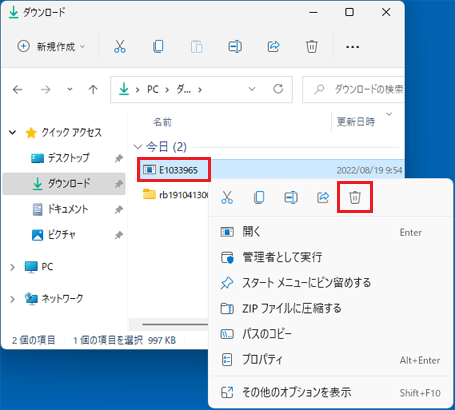Expand the ネットワーク tree node
The height and width of the screenshot is (410, 455).
(12, 299)
